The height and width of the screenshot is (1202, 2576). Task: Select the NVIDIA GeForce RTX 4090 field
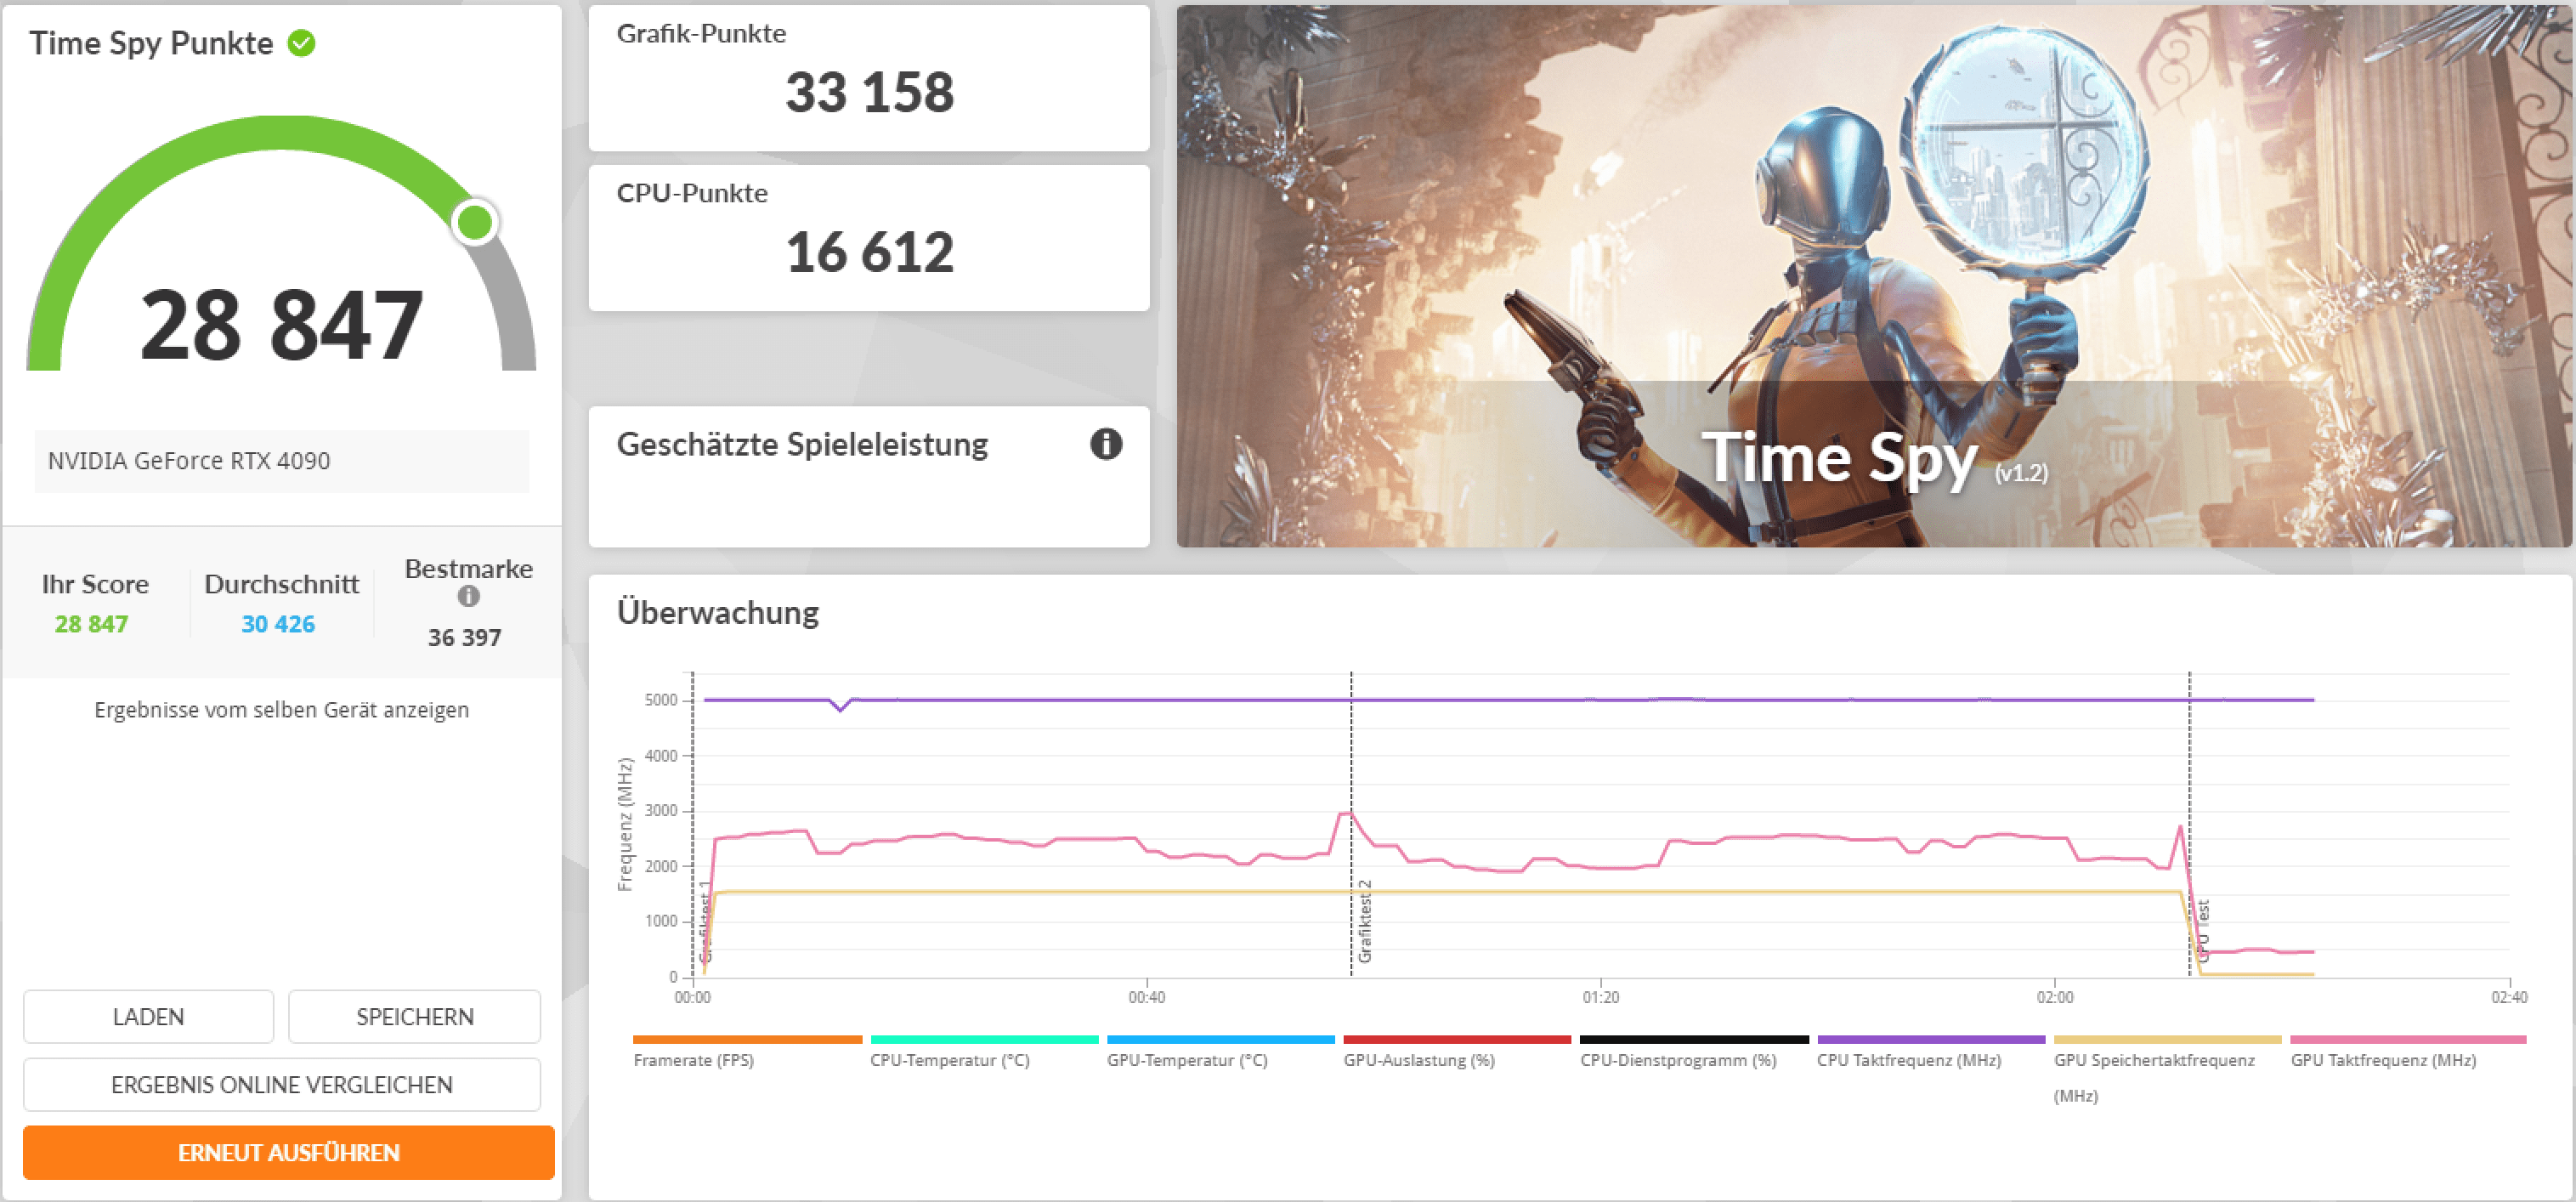click(281, 461)
